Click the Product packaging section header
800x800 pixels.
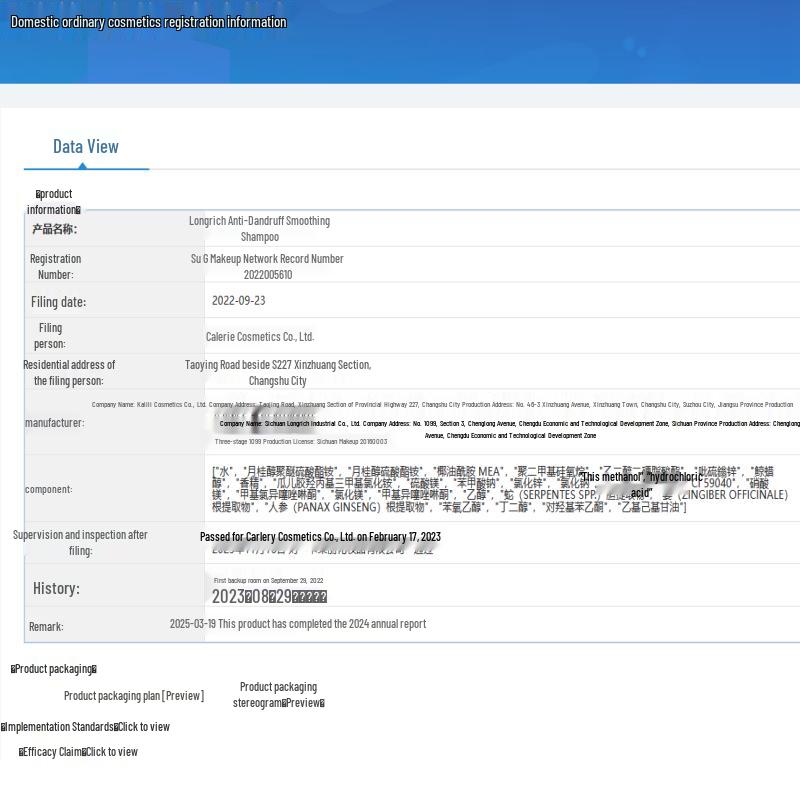tap(53, 669)
